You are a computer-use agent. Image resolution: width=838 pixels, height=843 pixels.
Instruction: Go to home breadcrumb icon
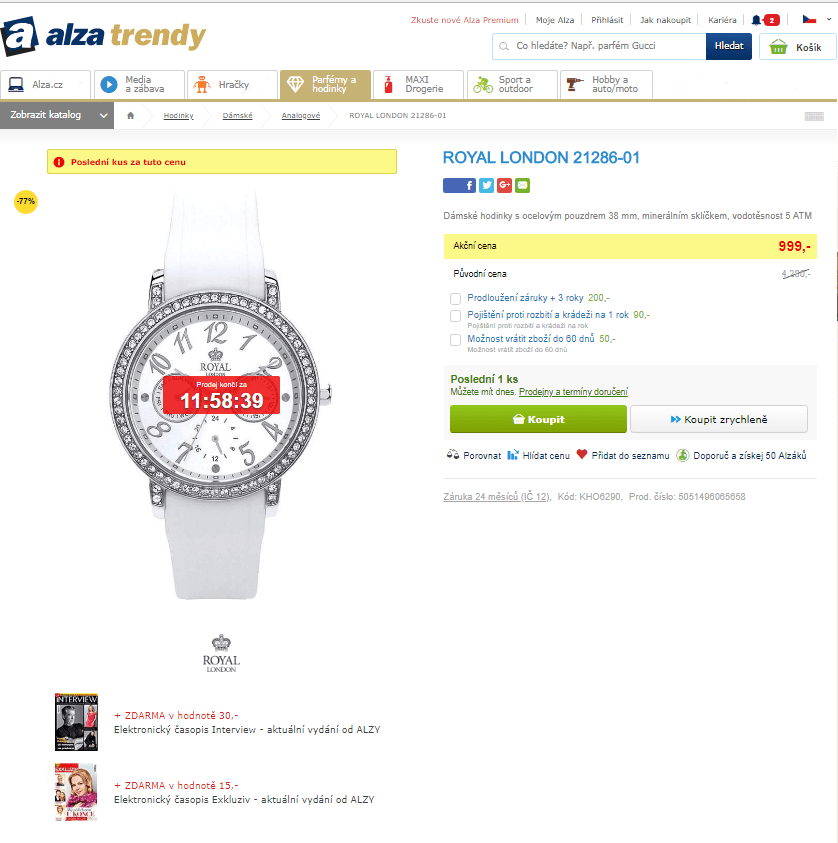tap(131, 116)
